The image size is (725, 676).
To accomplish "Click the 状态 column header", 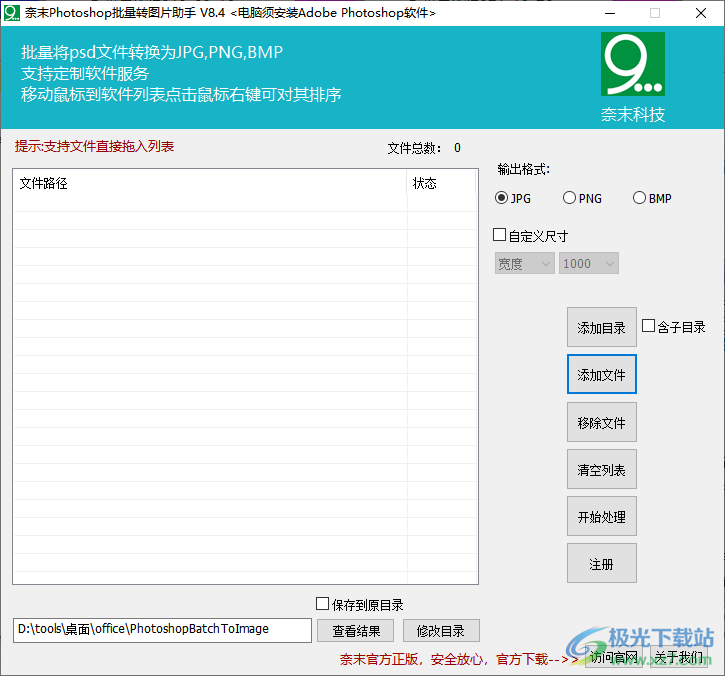I will 442,183.
